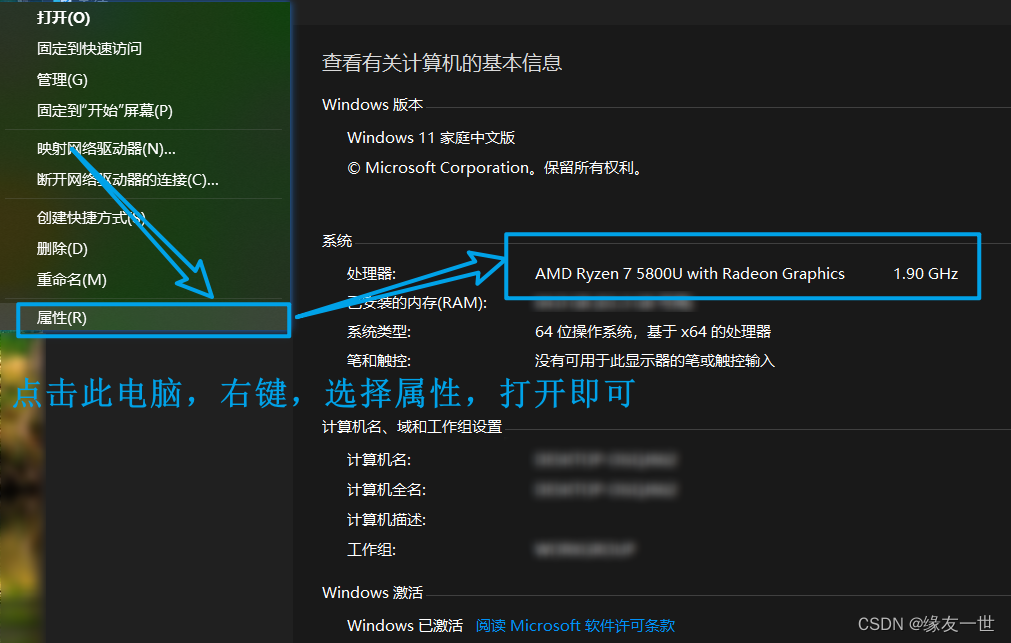Select 删除(D) in context menu

pyautogui.click(x=62, y=248)
